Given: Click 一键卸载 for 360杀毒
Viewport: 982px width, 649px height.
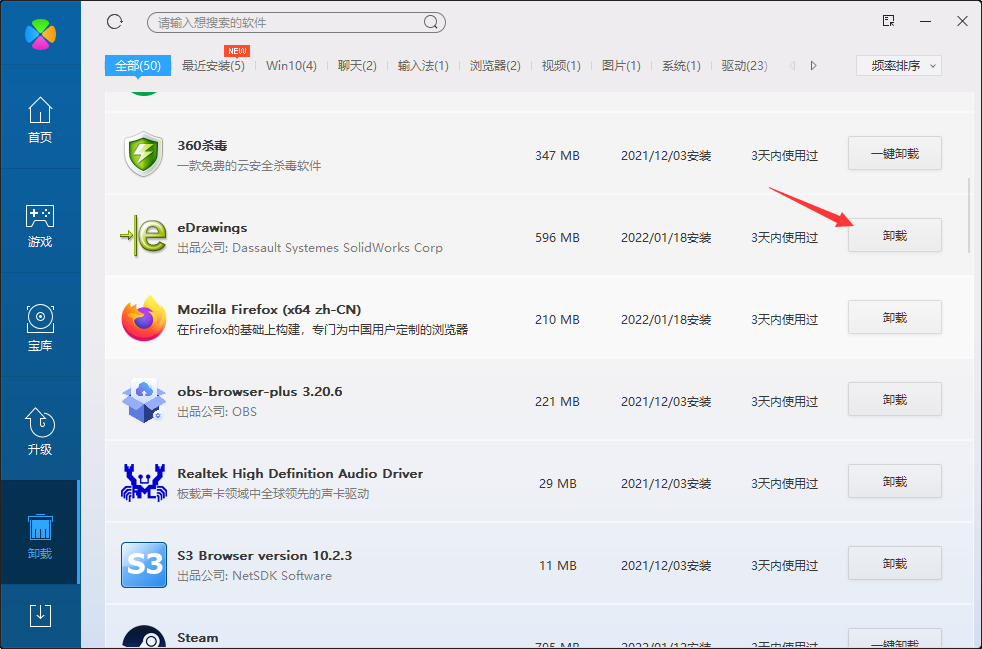Looking at the screenshot, I should (x=895, y=153).
